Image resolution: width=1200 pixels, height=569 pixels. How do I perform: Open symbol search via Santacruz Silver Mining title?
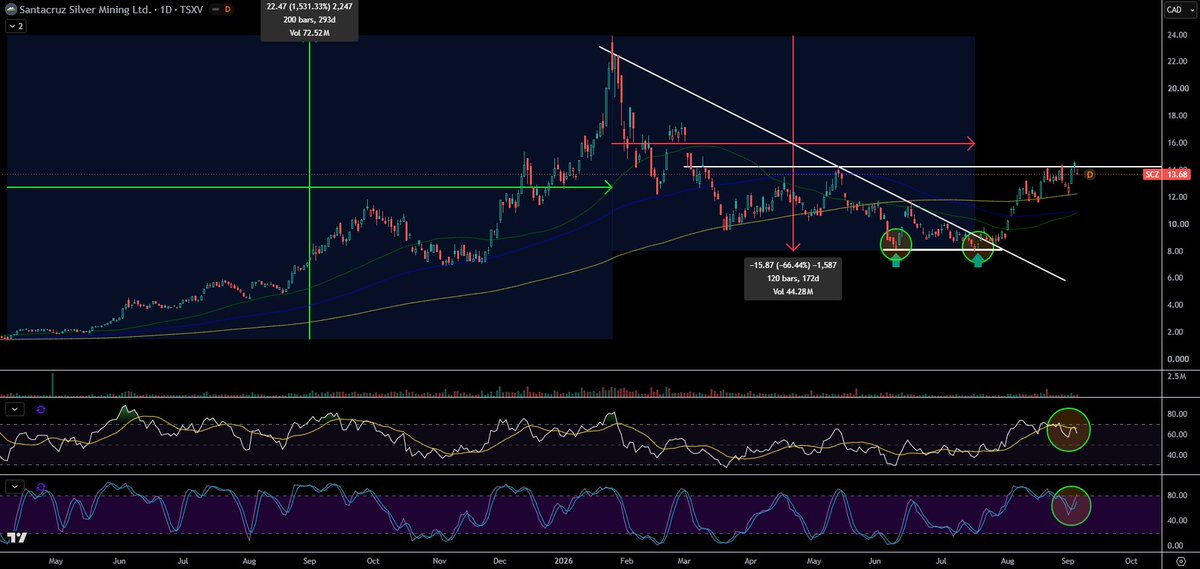tap(83, 9)
